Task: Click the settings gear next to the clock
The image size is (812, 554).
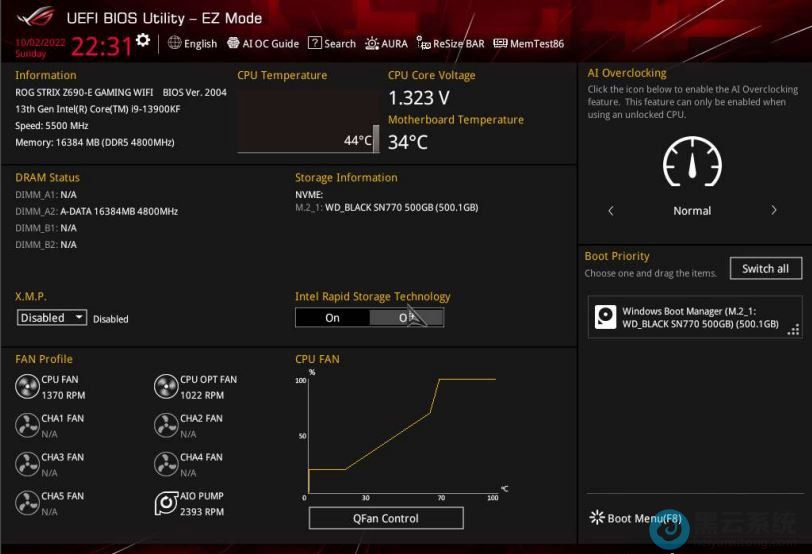Action: pyautogui.click(x=143, y=41)
